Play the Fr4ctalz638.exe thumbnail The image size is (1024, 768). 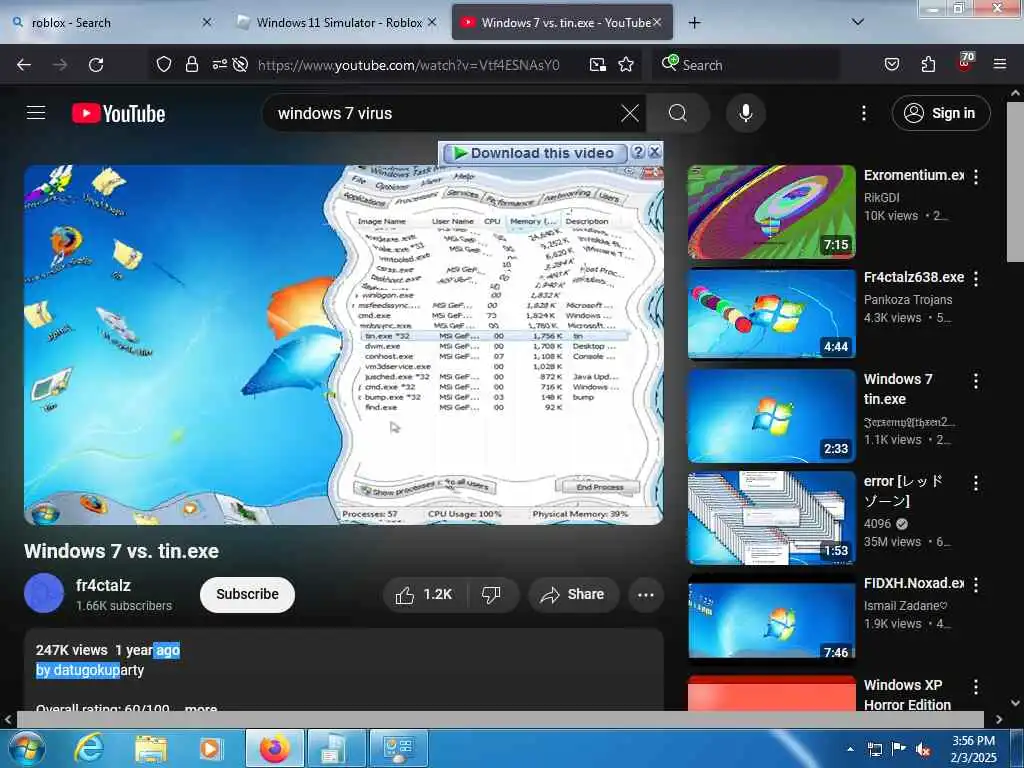[x=771, y=313]
